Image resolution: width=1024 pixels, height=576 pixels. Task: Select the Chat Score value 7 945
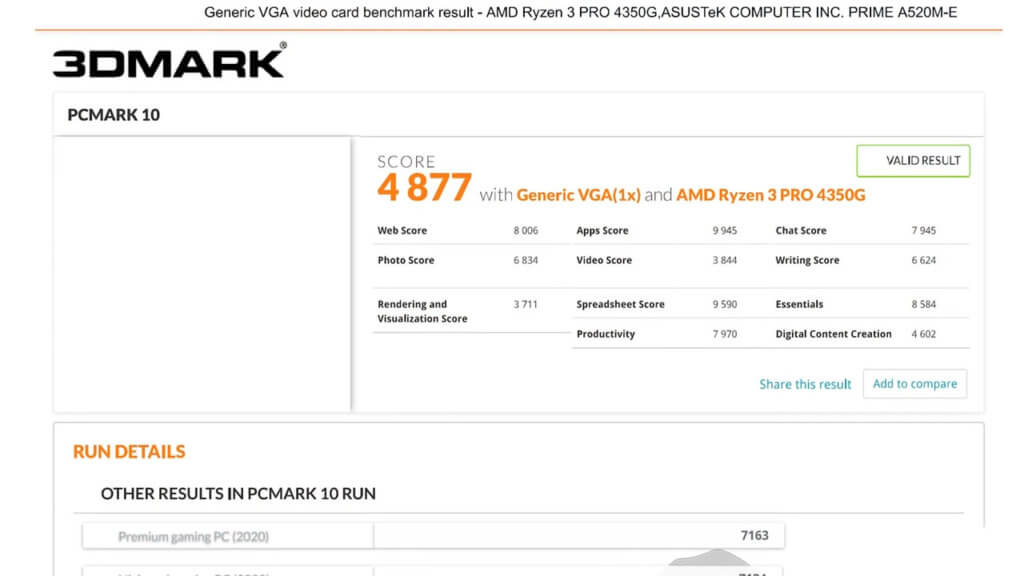[923, 231]
